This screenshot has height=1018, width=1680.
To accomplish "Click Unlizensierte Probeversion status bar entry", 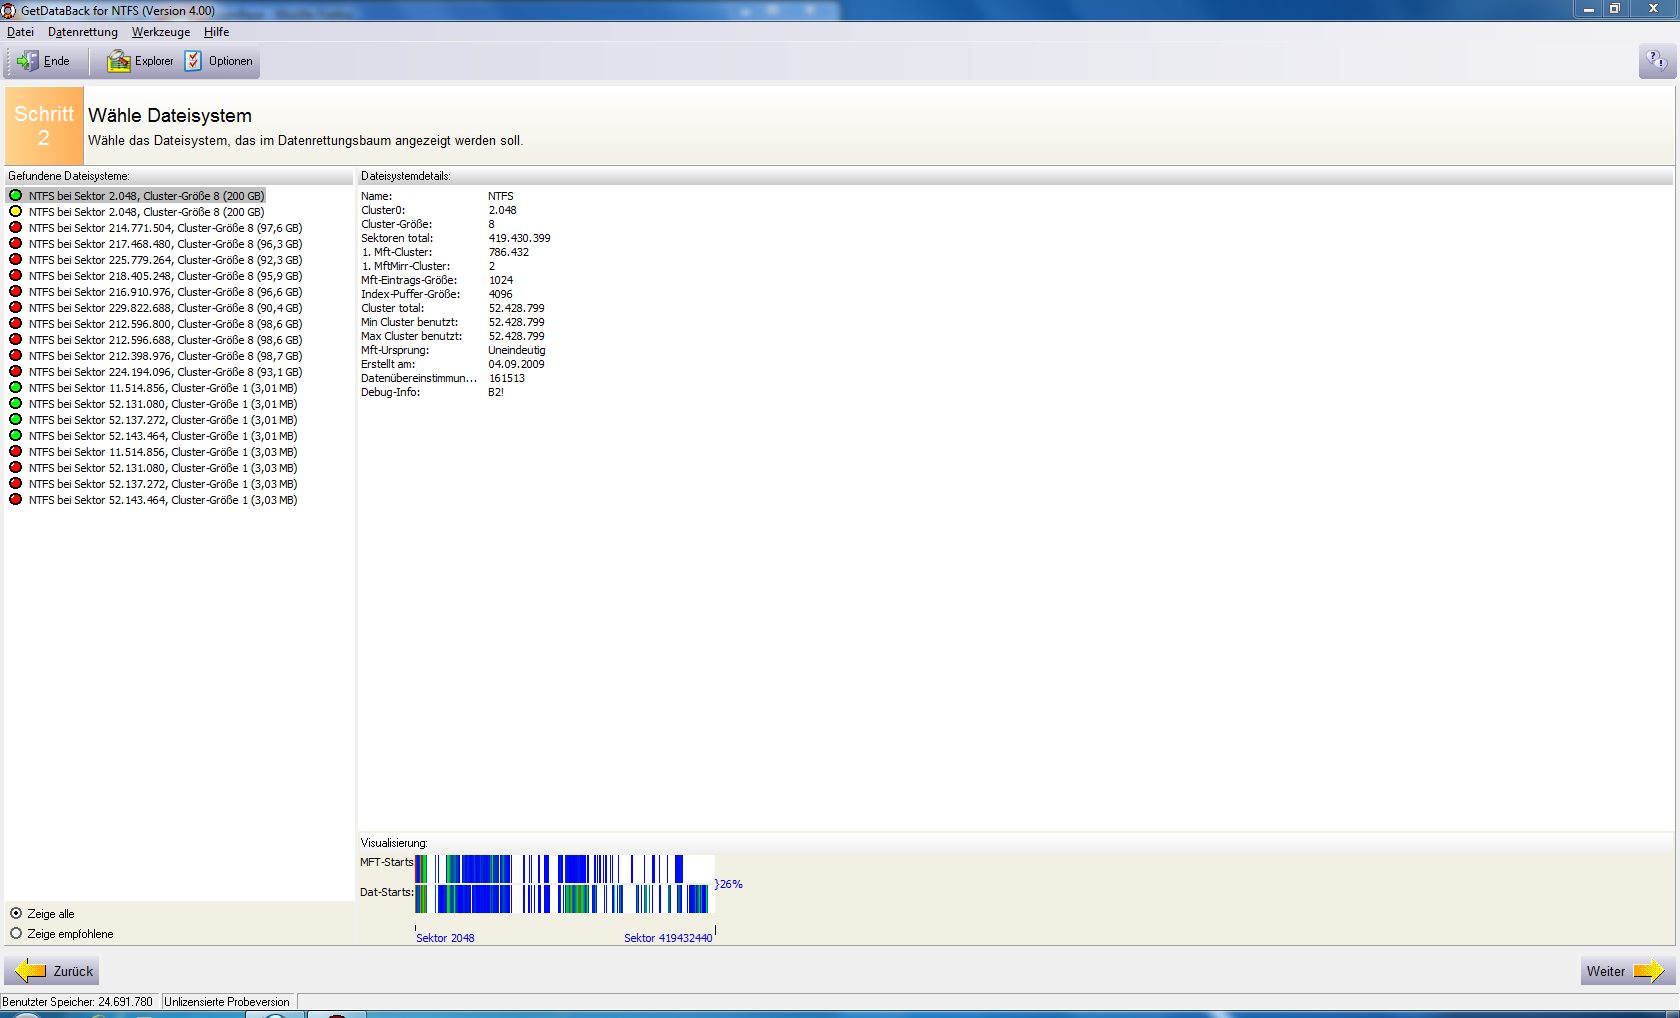I will pos(227,1001).
